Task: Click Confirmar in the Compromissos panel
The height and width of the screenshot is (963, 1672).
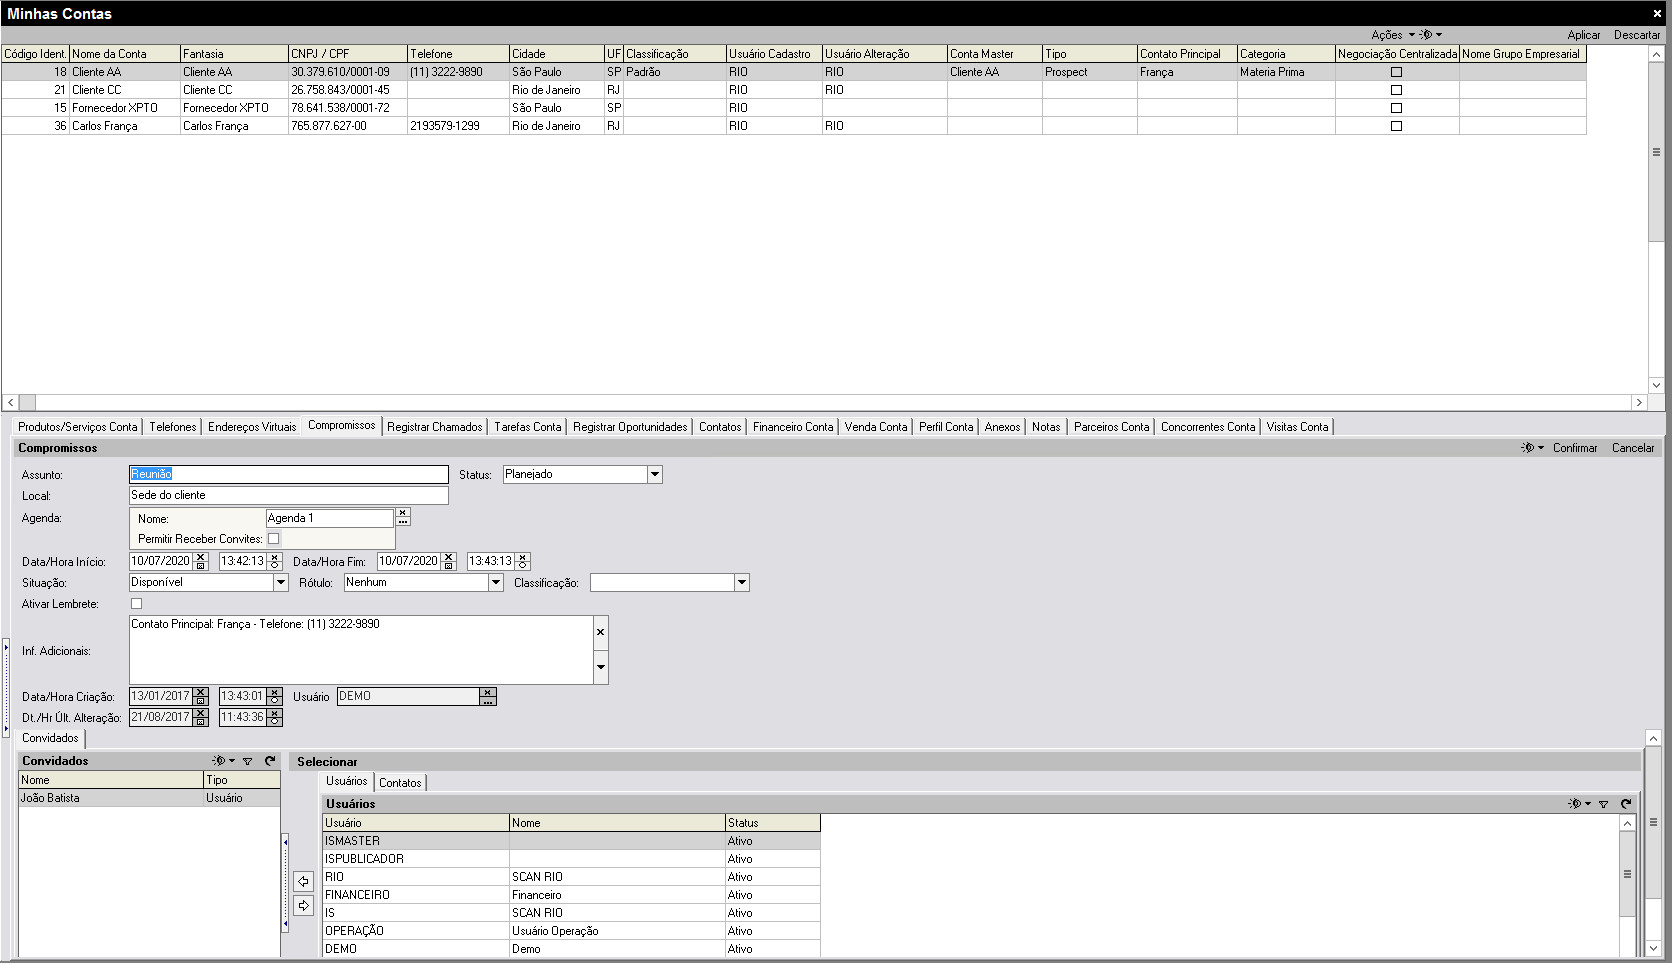Action: [1574, 448]
